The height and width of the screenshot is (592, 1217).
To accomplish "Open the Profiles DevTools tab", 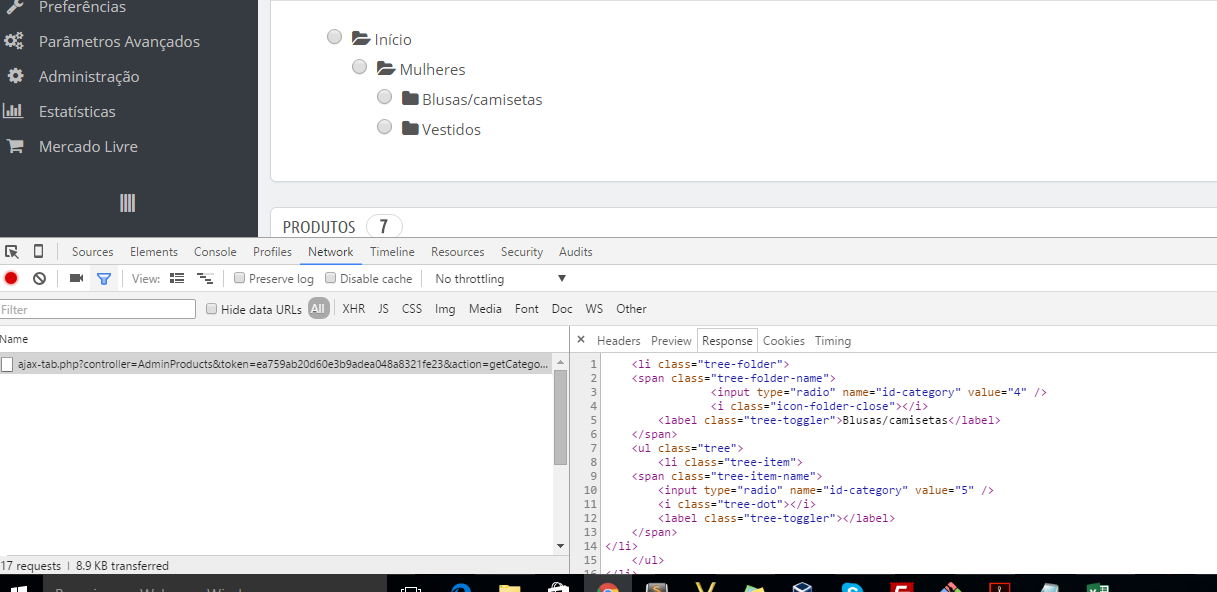I will coord(272,252).
